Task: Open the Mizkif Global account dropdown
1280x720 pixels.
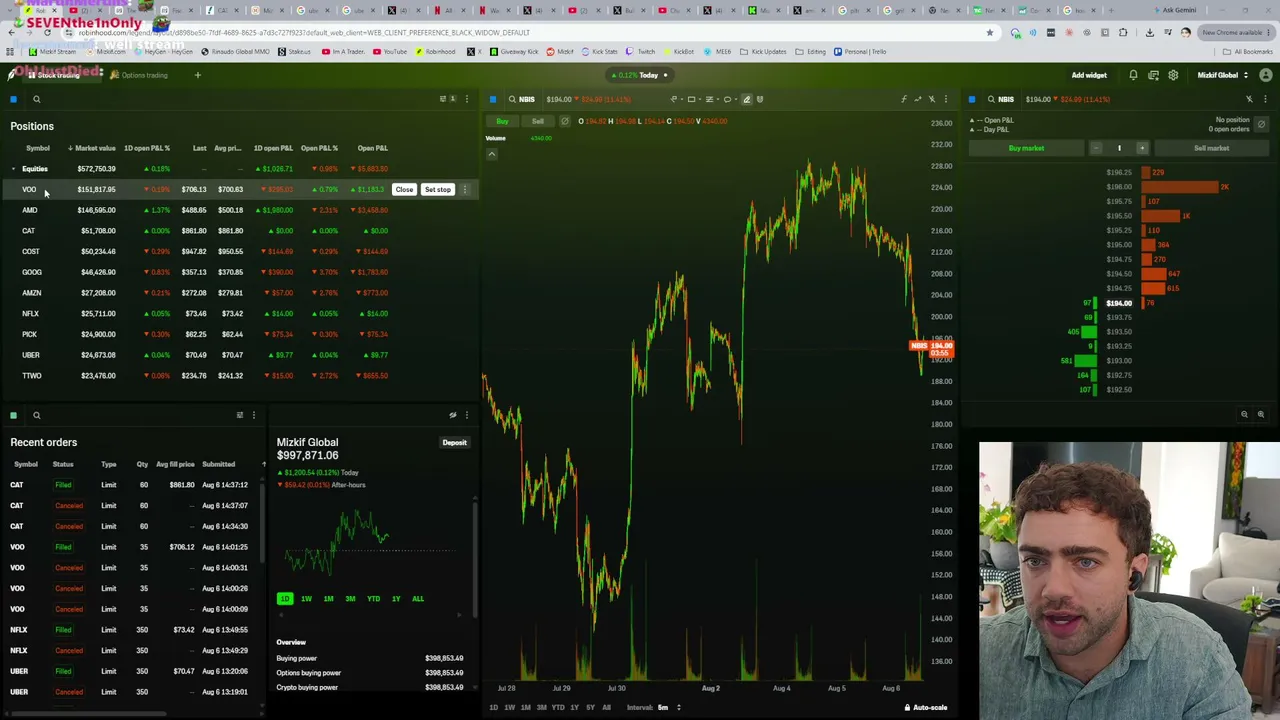Action: pos(1221,75)
